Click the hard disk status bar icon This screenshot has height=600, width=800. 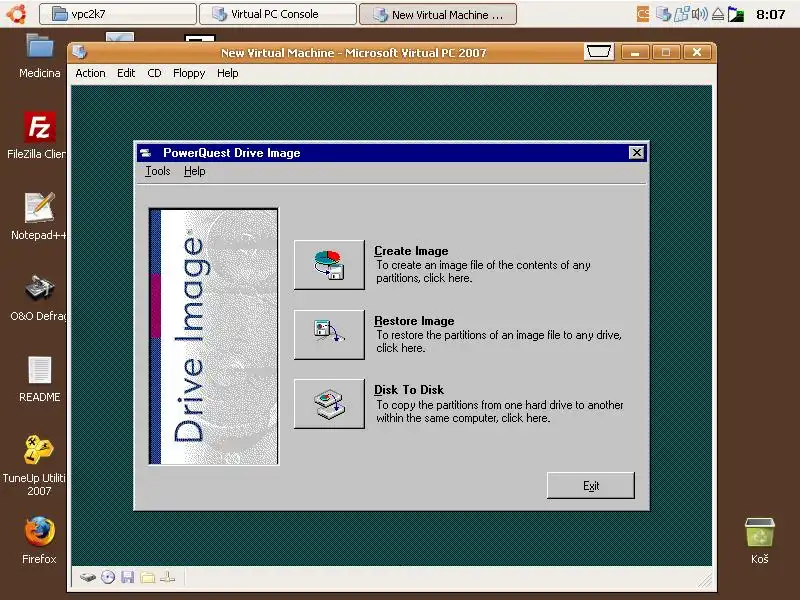pyautogui.click(x=88, y=577)
